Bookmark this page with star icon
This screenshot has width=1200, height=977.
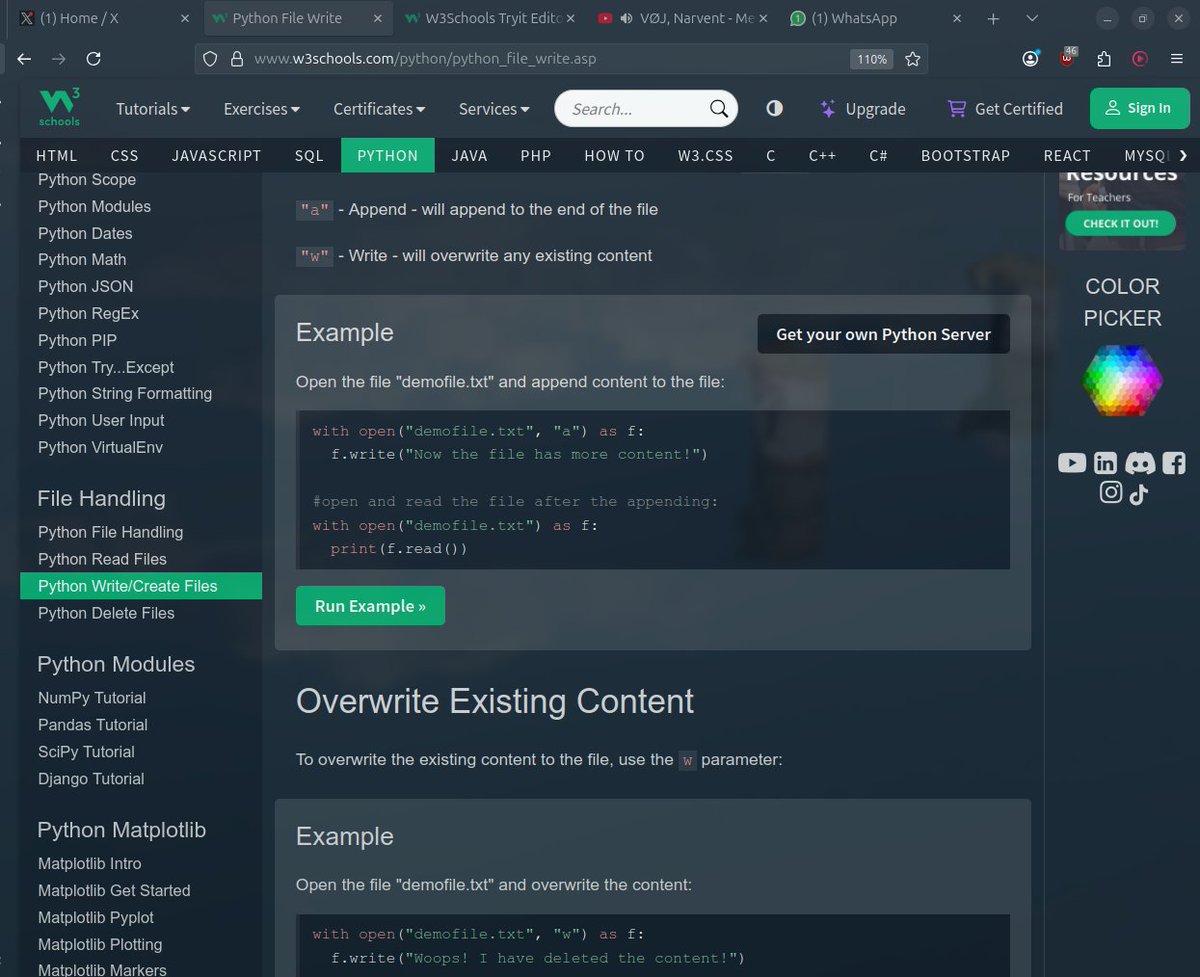click(912, 59)
